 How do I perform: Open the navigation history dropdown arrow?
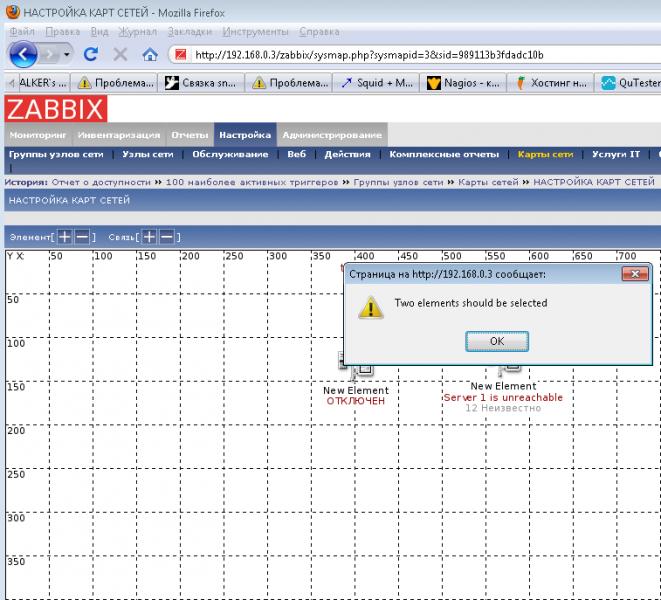pos(67,54)
